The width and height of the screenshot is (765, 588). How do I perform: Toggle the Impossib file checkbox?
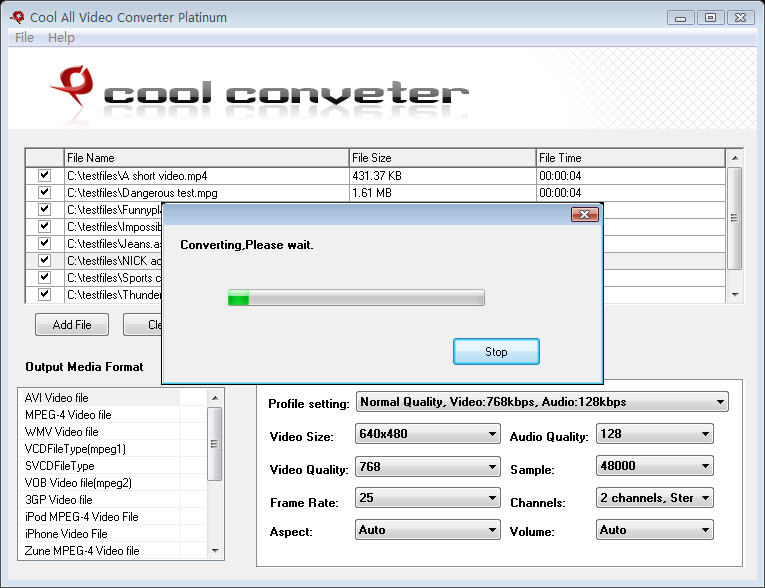(44, 226)
